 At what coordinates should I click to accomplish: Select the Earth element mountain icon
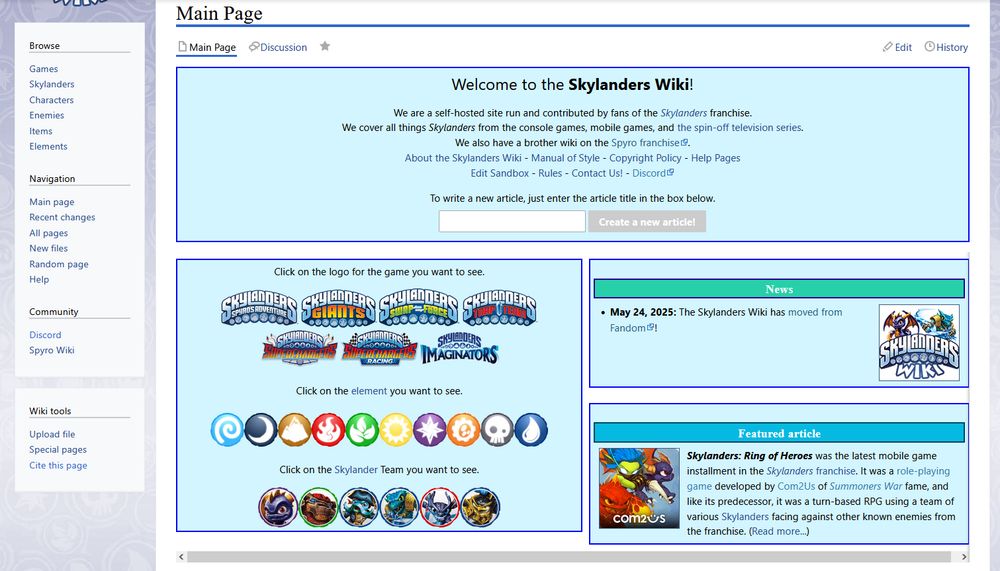tap(295, 429)
